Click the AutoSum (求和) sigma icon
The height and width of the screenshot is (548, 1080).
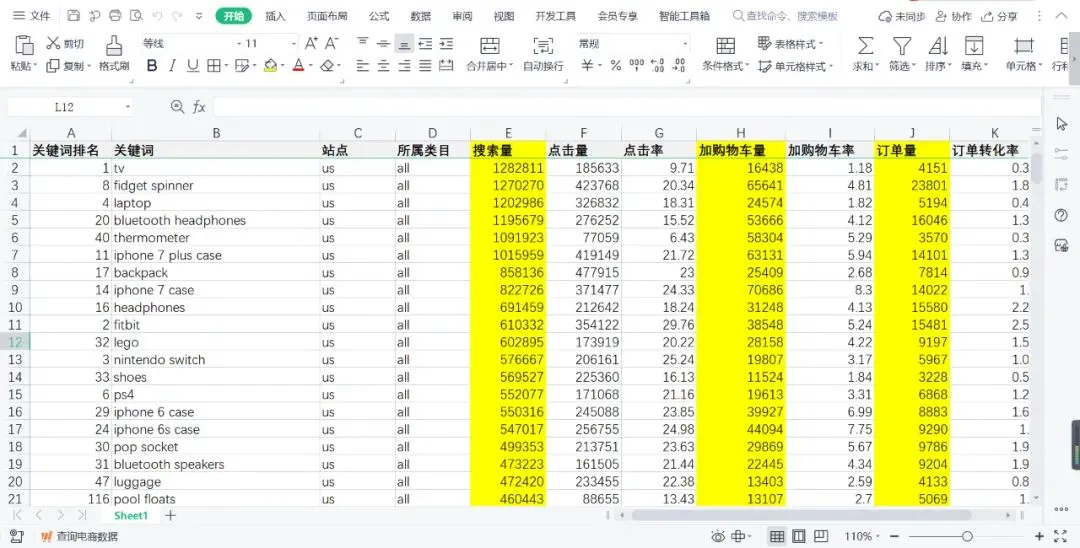point(865,46)
